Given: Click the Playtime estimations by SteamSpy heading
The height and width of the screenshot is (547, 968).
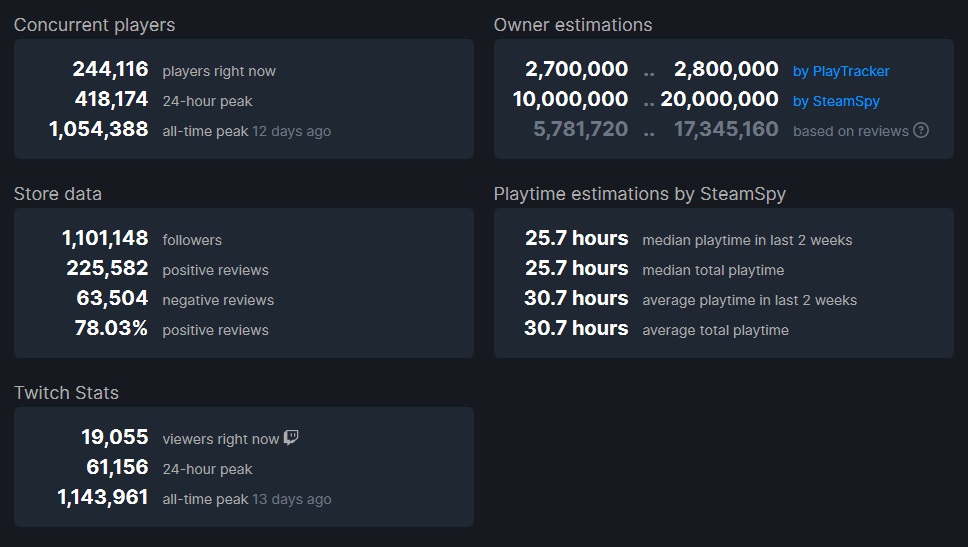Looking at the screenshot, I should (640, 194).
